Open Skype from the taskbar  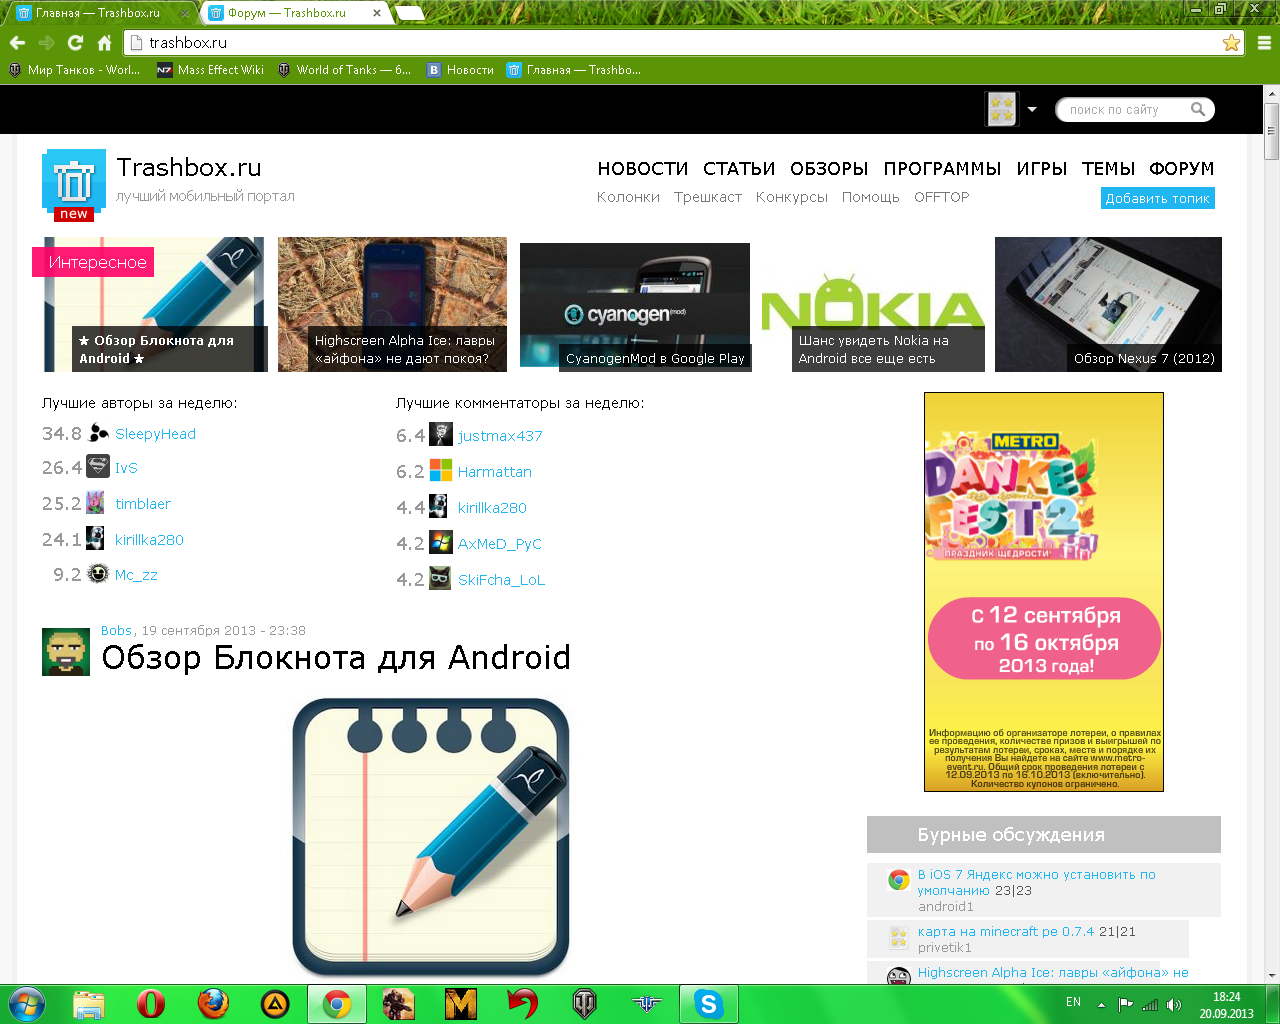pyautogui.click(x=709, y=1003)
